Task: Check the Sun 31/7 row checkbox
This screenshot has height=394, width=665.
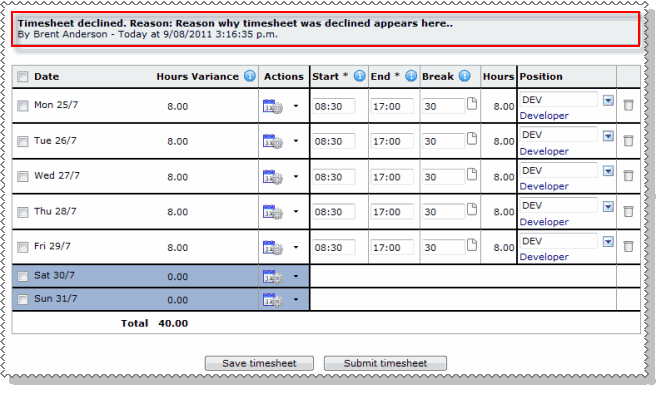Action: pos(22,299)
